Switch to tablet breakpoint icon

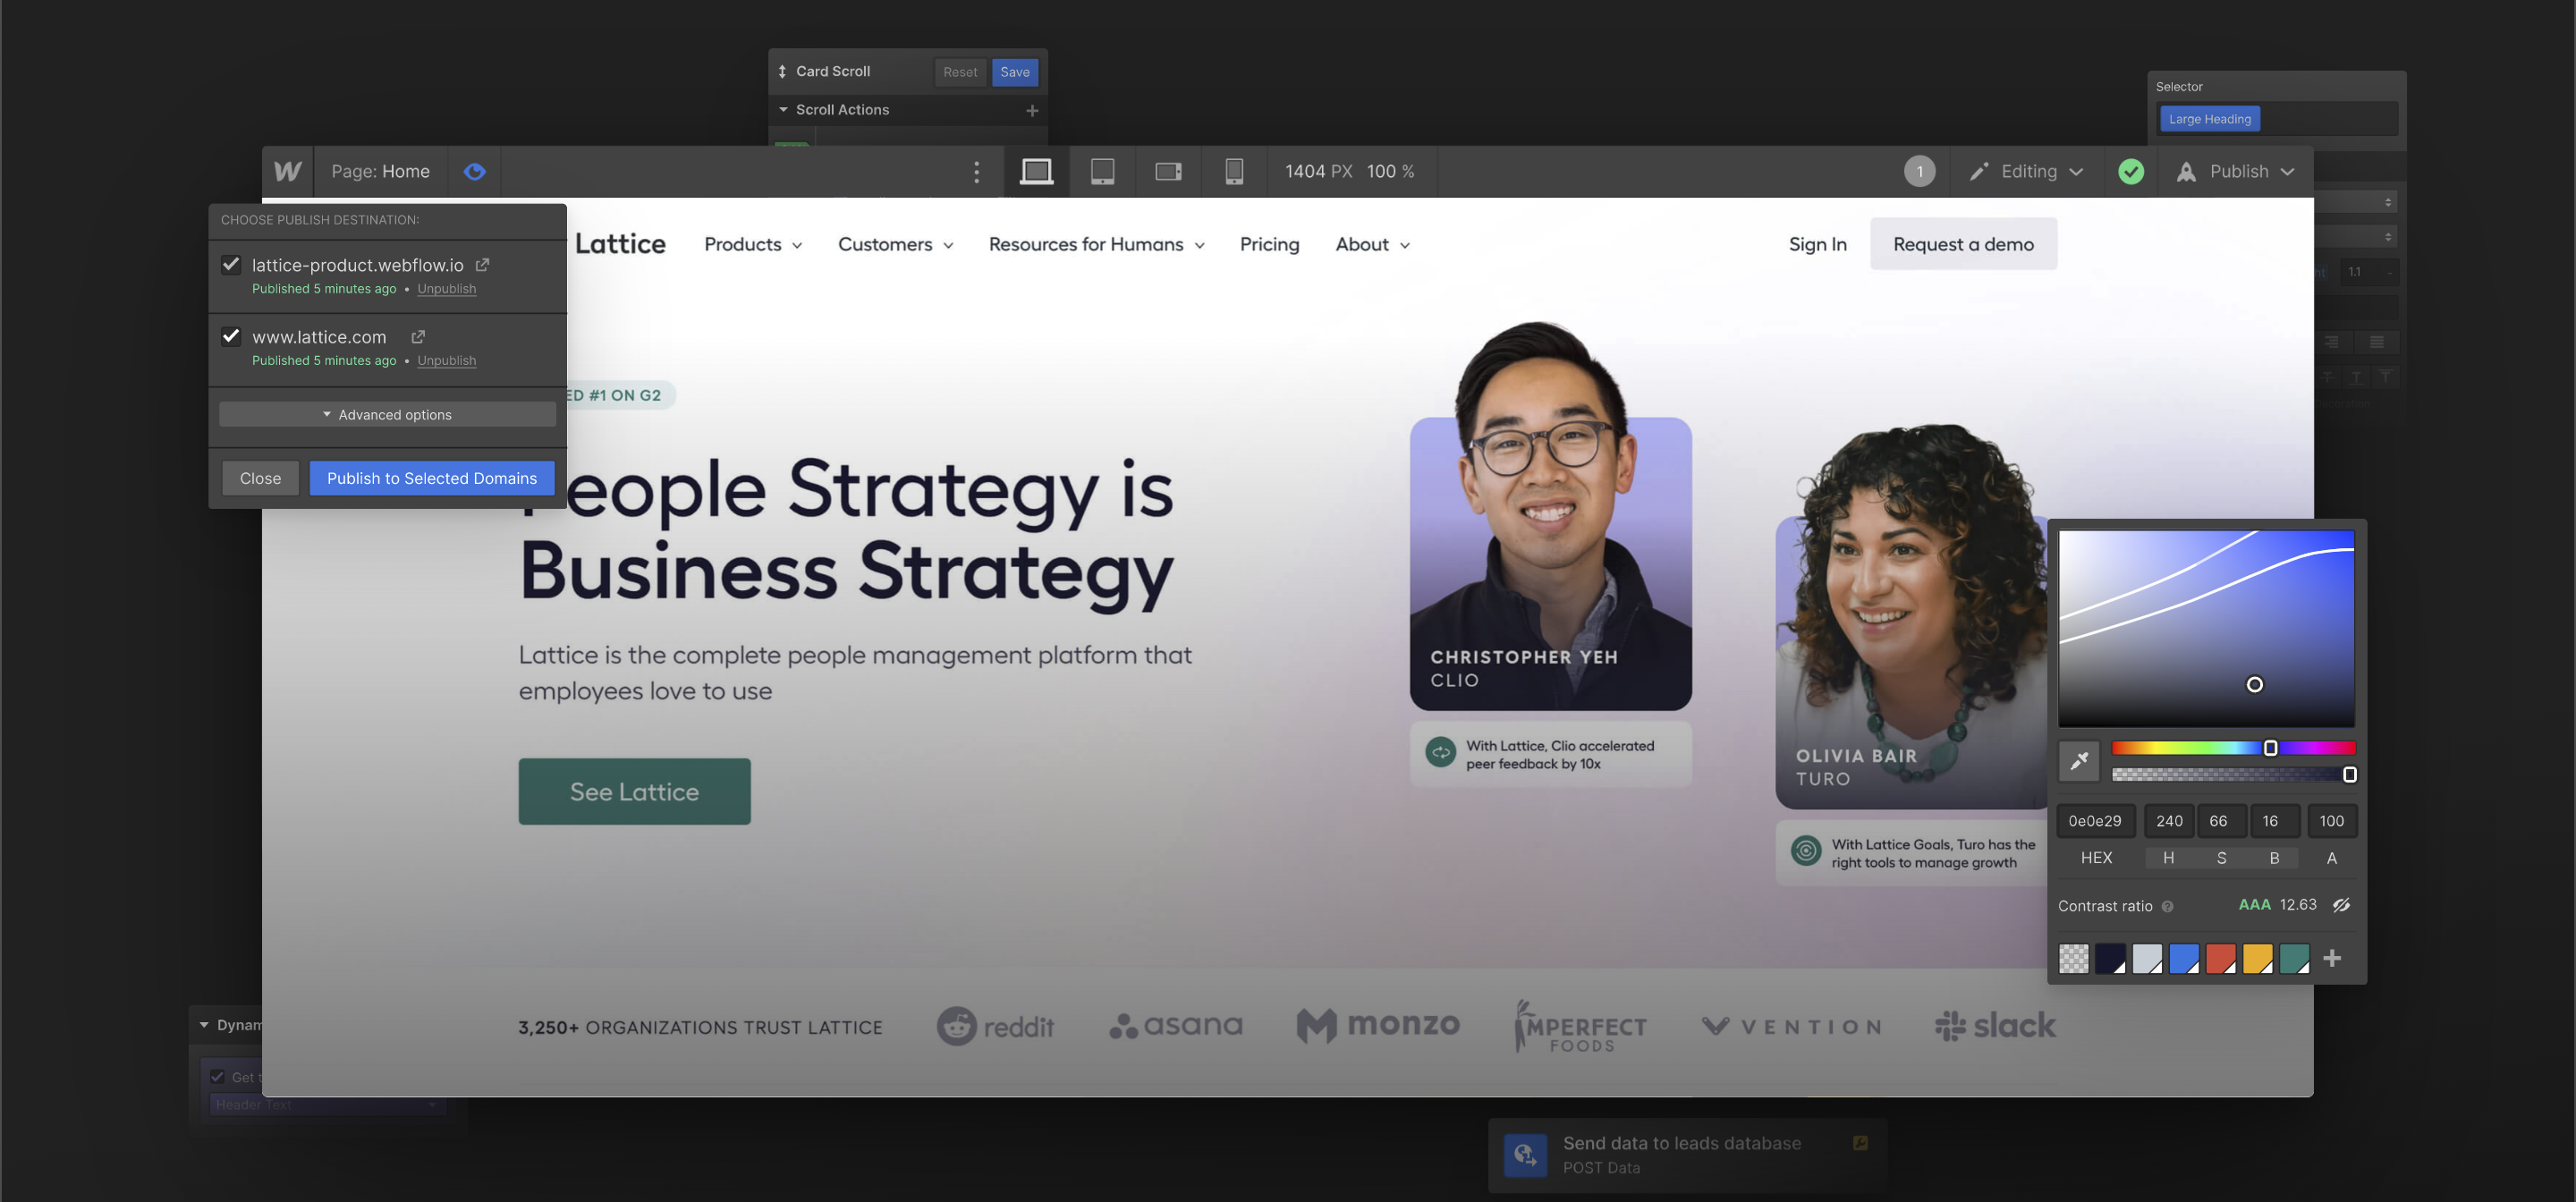click(x=1102, y=171)
